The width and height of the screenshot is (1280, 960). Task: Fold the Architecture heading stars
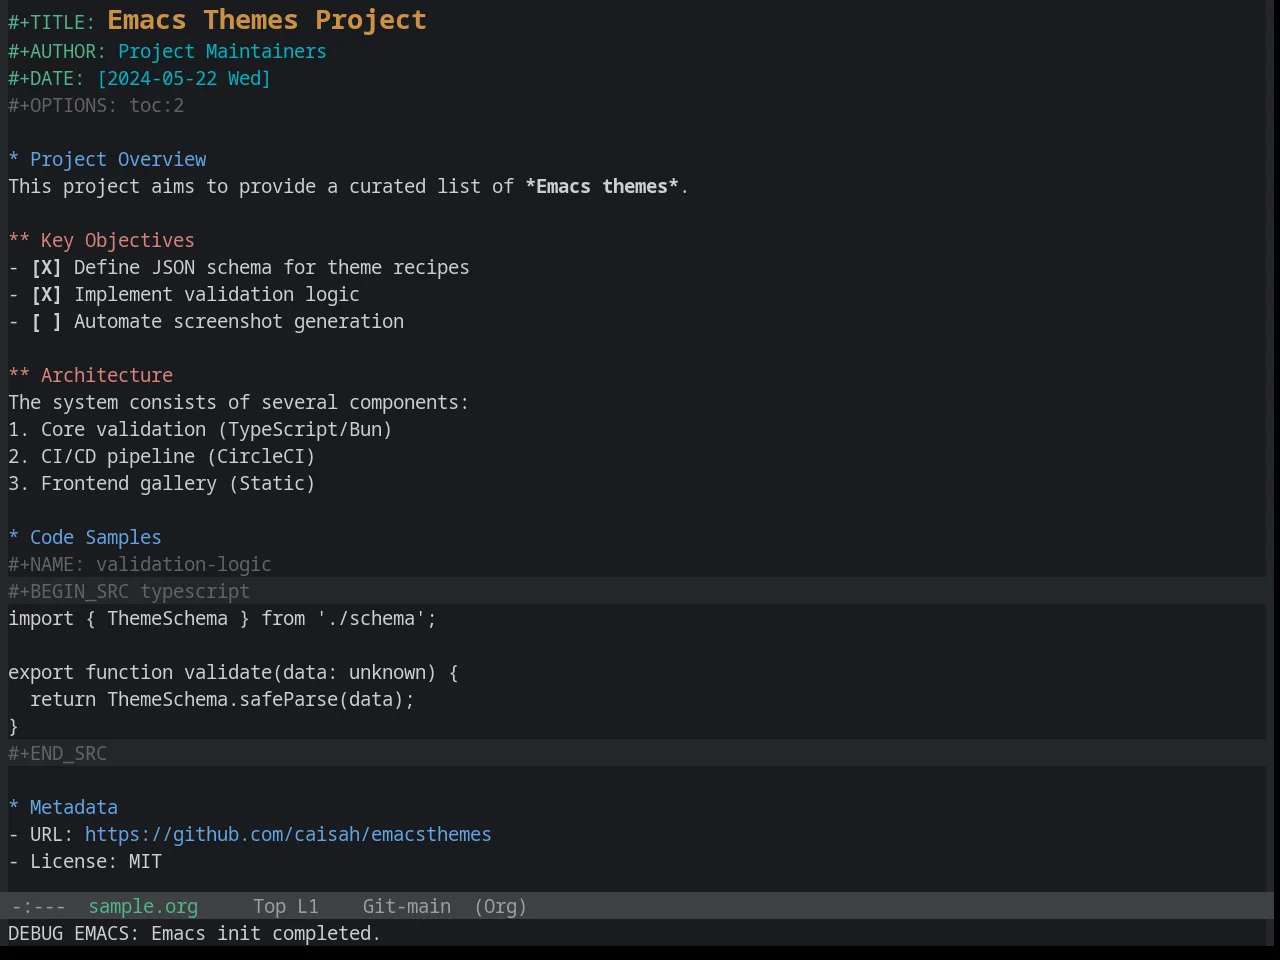pyautogui.click(x=19, y=376)
